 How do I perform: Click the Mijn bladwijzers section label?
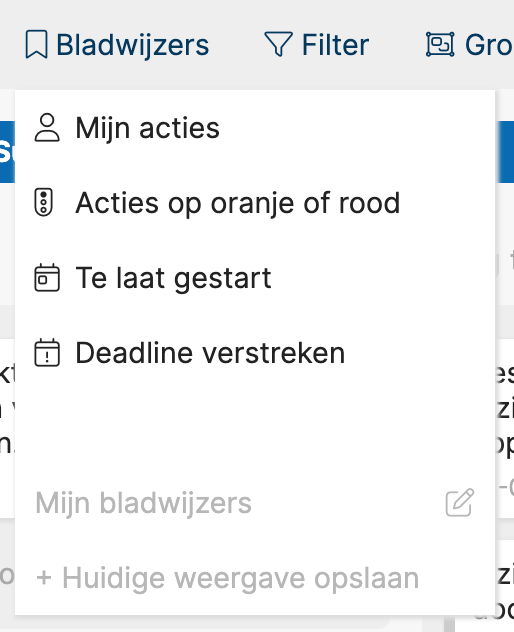pyautogui.click(x=144, y=503)
